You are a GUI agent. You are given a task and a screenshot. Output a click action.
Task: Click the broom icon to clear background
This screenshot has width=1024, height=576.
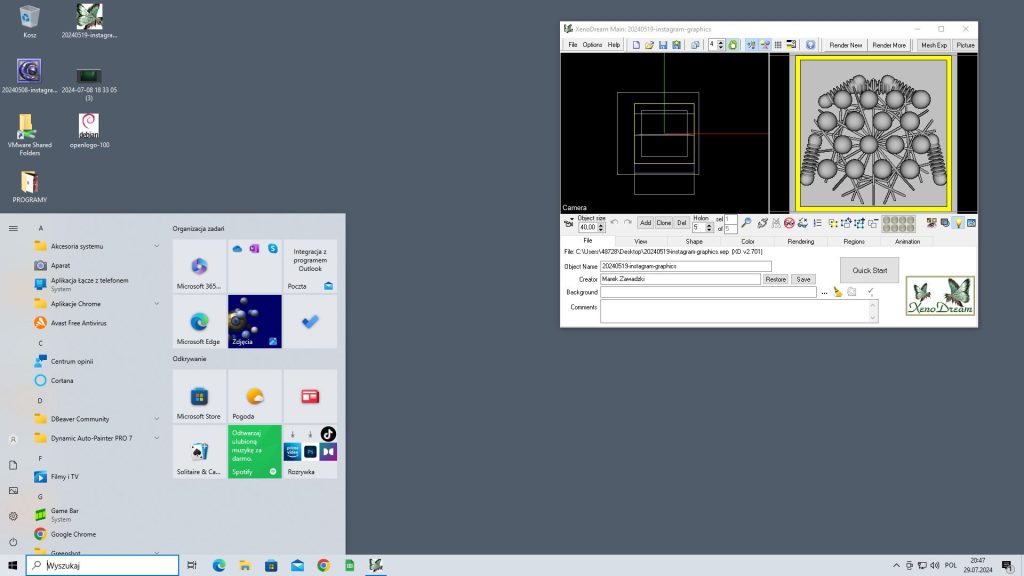(838, 292)
